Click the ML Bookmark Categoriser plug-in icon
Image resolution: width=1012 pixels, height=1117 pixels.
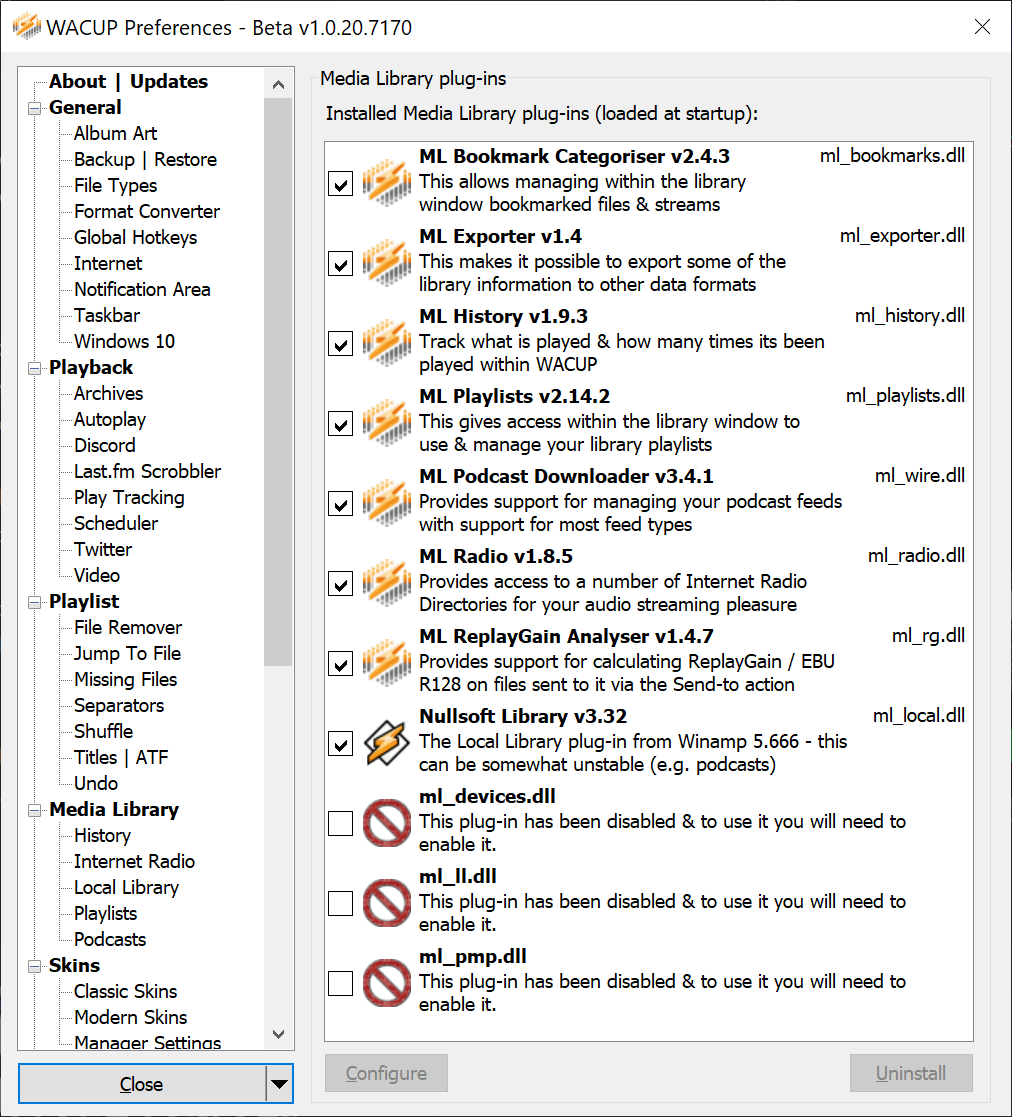coord(387,184)
